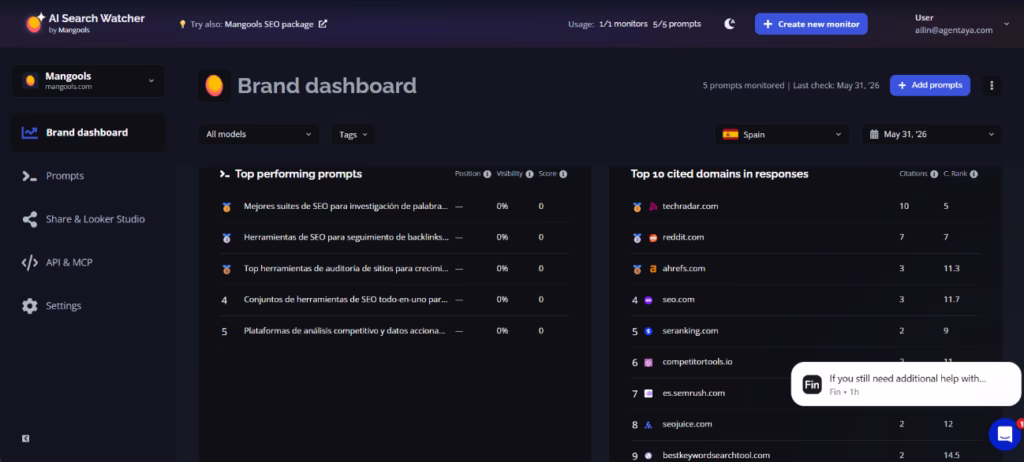
Task: Open Mangools SEO package link
Action: pyautogui.click(x=275, y=24)
